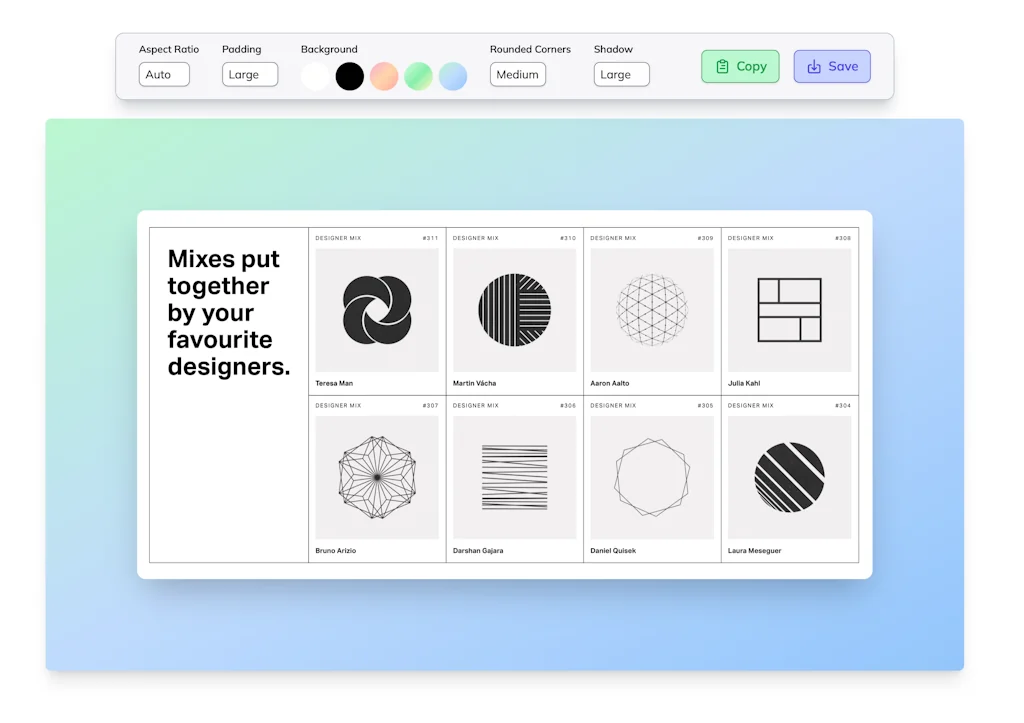Click the mix number #309
Image resolution: width=1024 pixels, height=723 pixels.
click(705, 238)
